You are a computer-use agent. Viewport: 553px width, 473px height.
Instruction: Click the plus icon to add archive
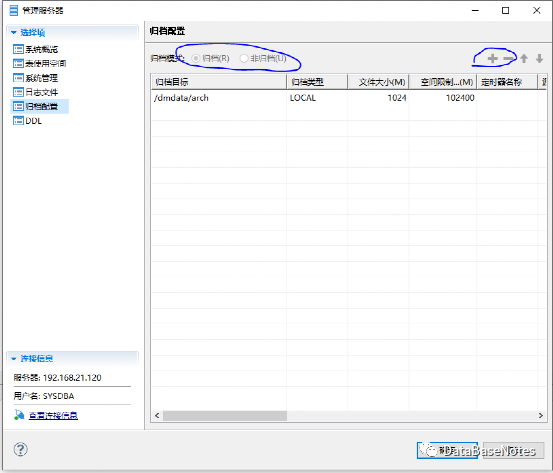pos(493,59)
